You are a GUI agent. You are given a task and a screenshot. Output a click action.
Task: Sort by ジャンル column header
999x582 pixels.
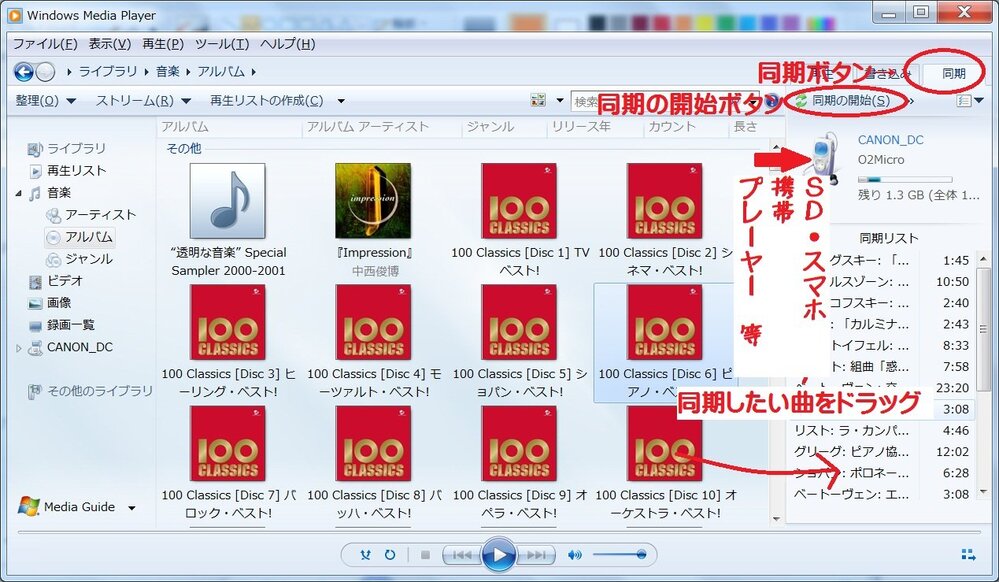pyautogui.click(x=505, y=127)
